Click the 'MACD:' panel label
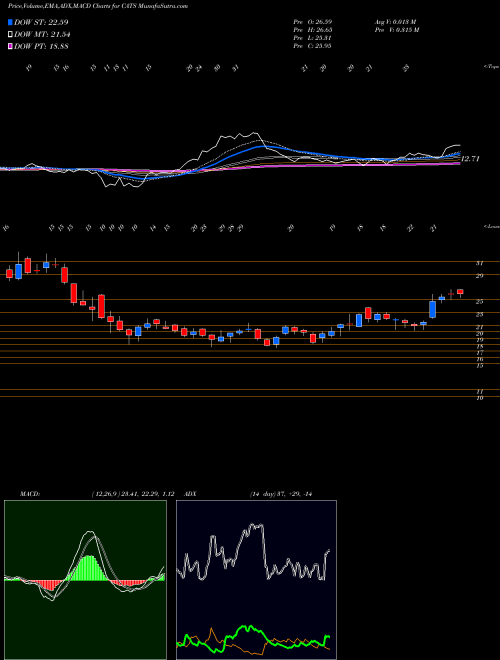Image resolution: width=500 pixels, height=660 pixels. tap(29, 494)
